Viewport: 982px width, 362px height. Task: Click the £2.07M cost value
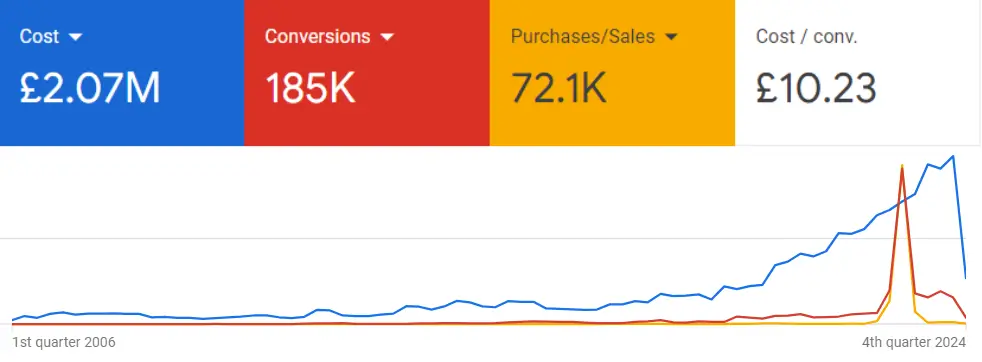click(90, 88)
